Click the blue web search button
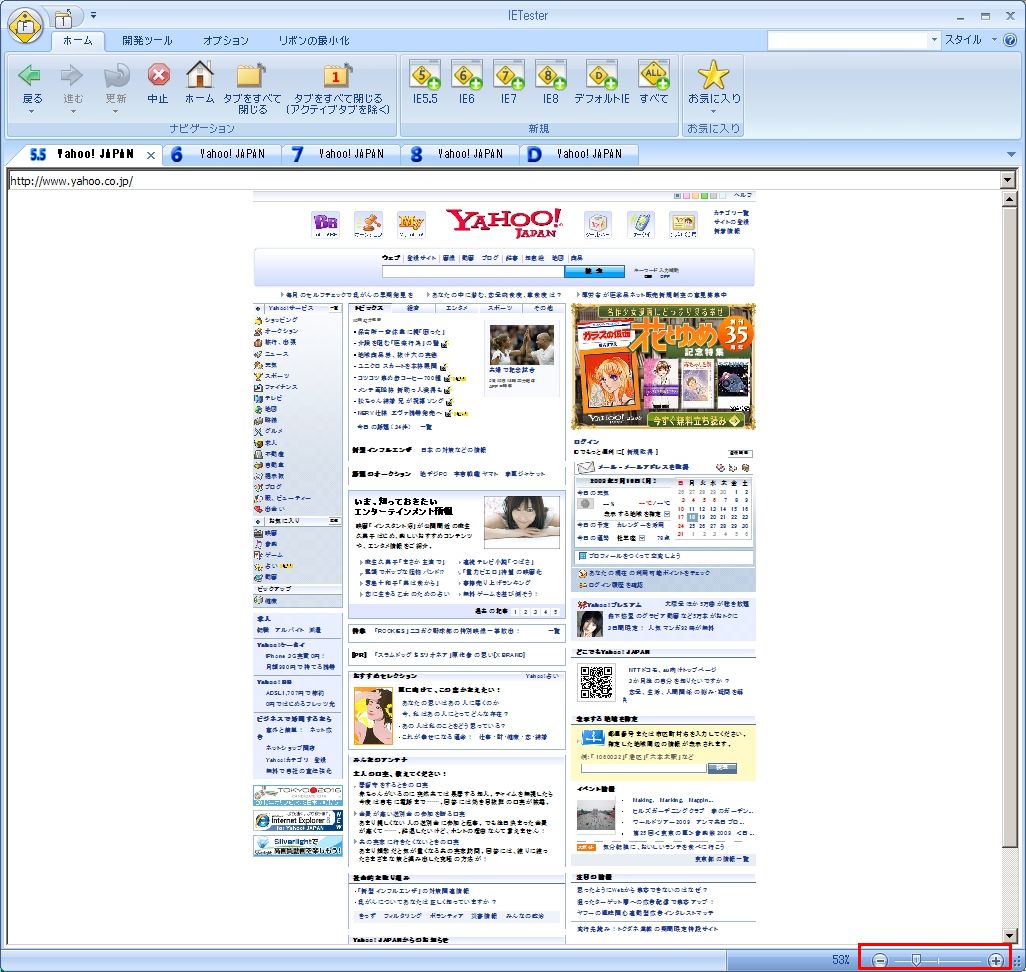Image resolution: width=1026 pixels, height=972 pixels. click(595, 271)
